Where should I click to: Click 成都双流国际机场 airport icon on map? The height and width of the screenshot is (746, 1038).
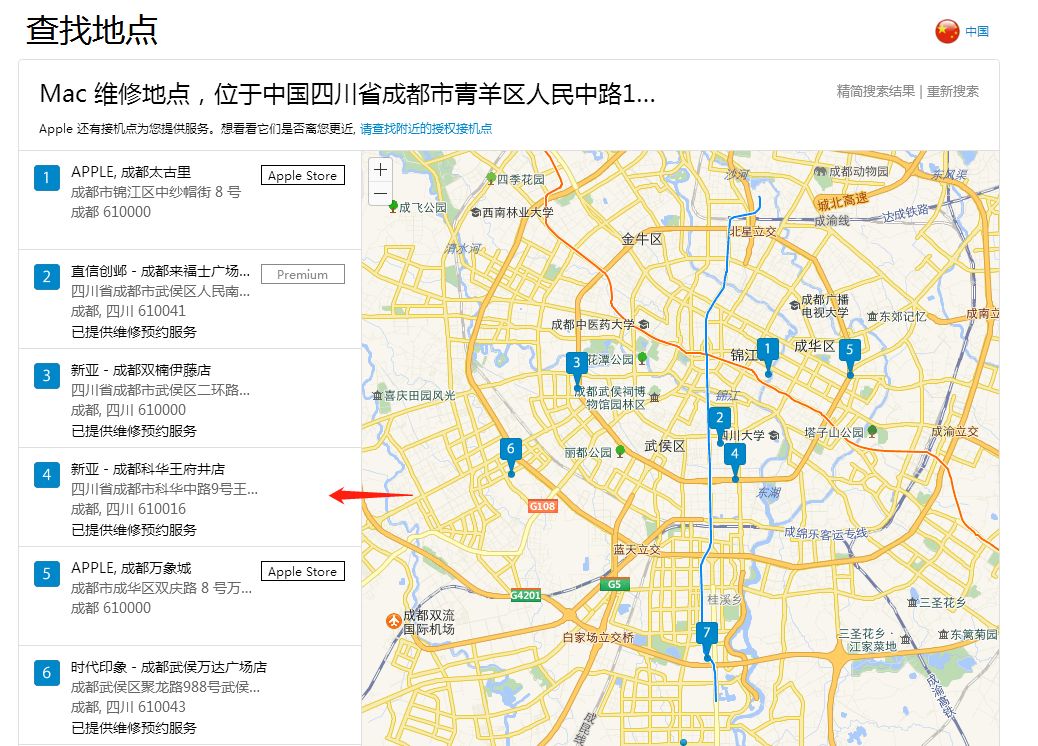[x=394, y=621]
